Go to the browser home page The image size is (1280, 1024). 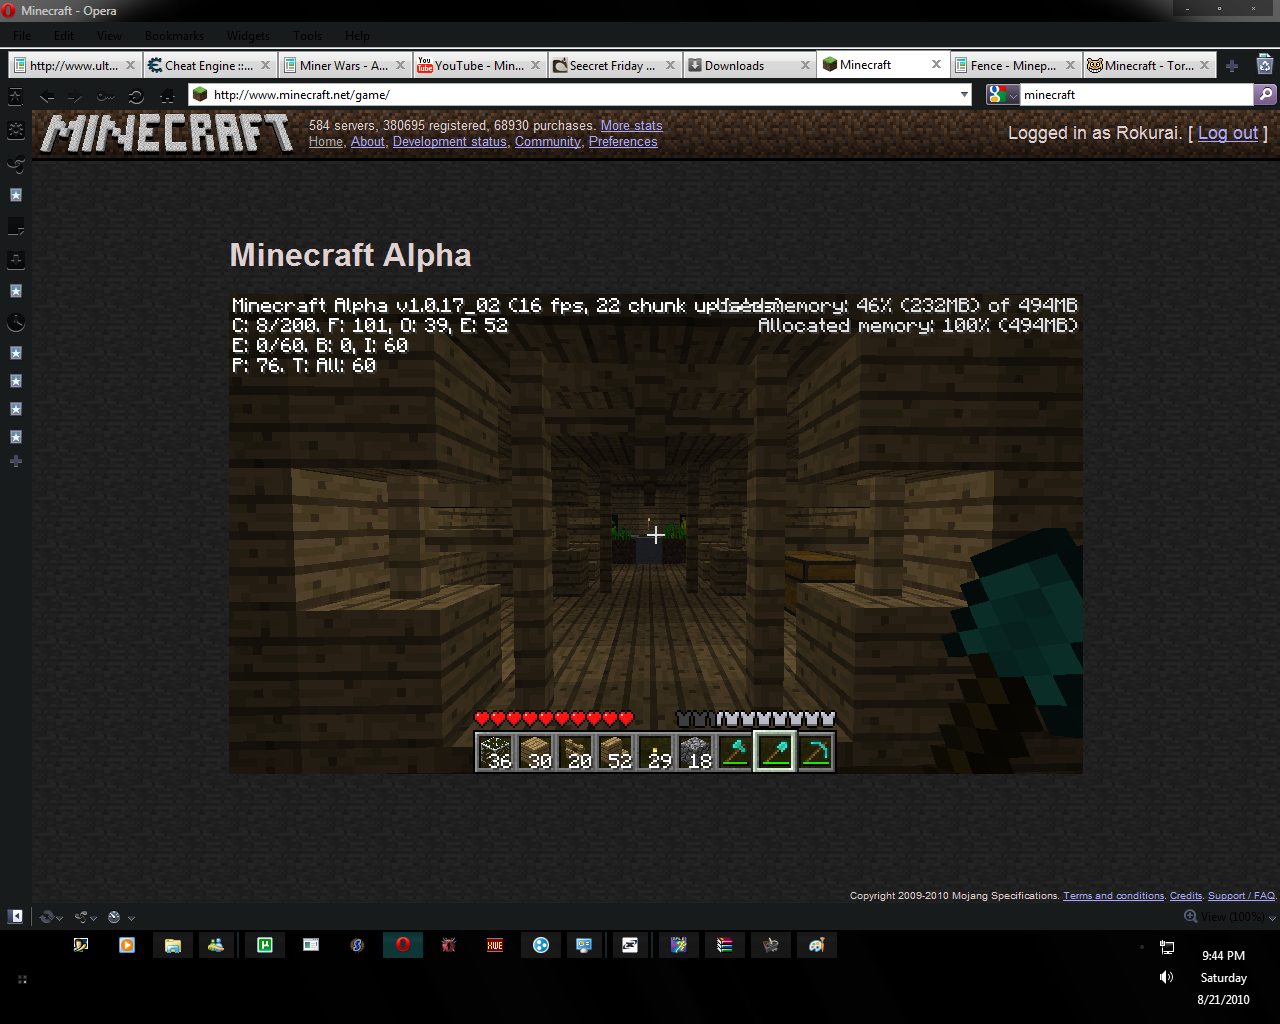[167, 96]
